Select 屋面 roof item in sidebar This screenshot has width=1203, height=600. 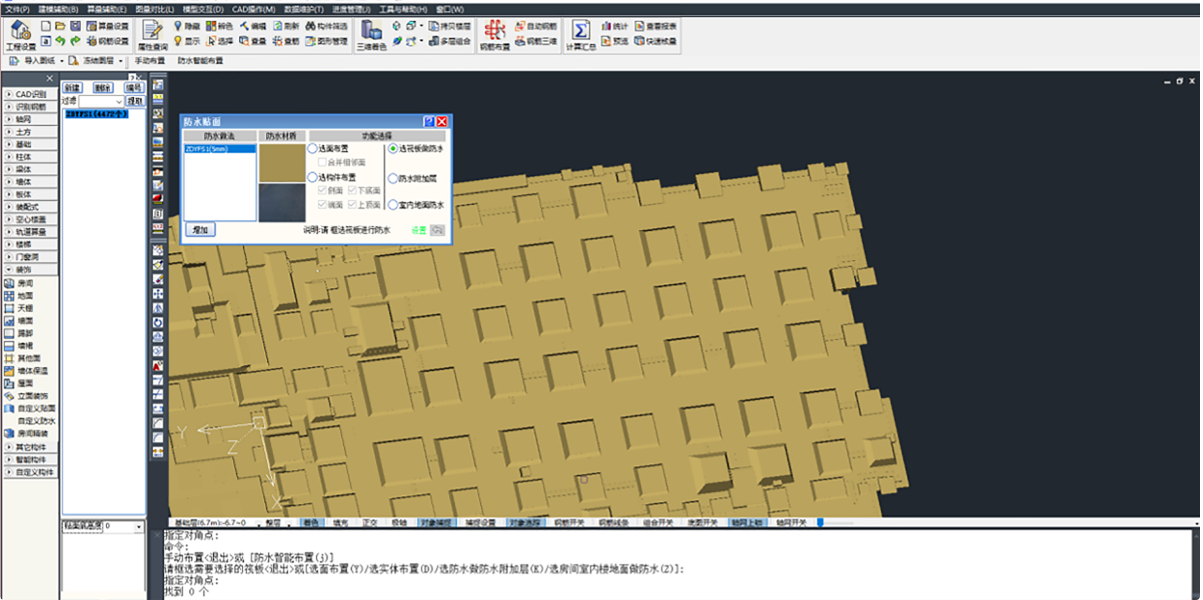click(x=18, y=383)
